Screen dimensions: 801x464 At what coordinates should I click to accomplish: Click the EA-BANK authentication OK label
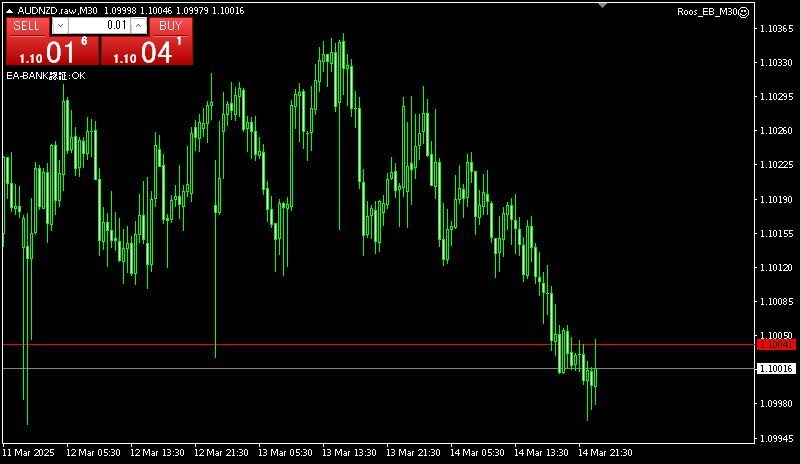pyautogui.click(x=46, y=75)
